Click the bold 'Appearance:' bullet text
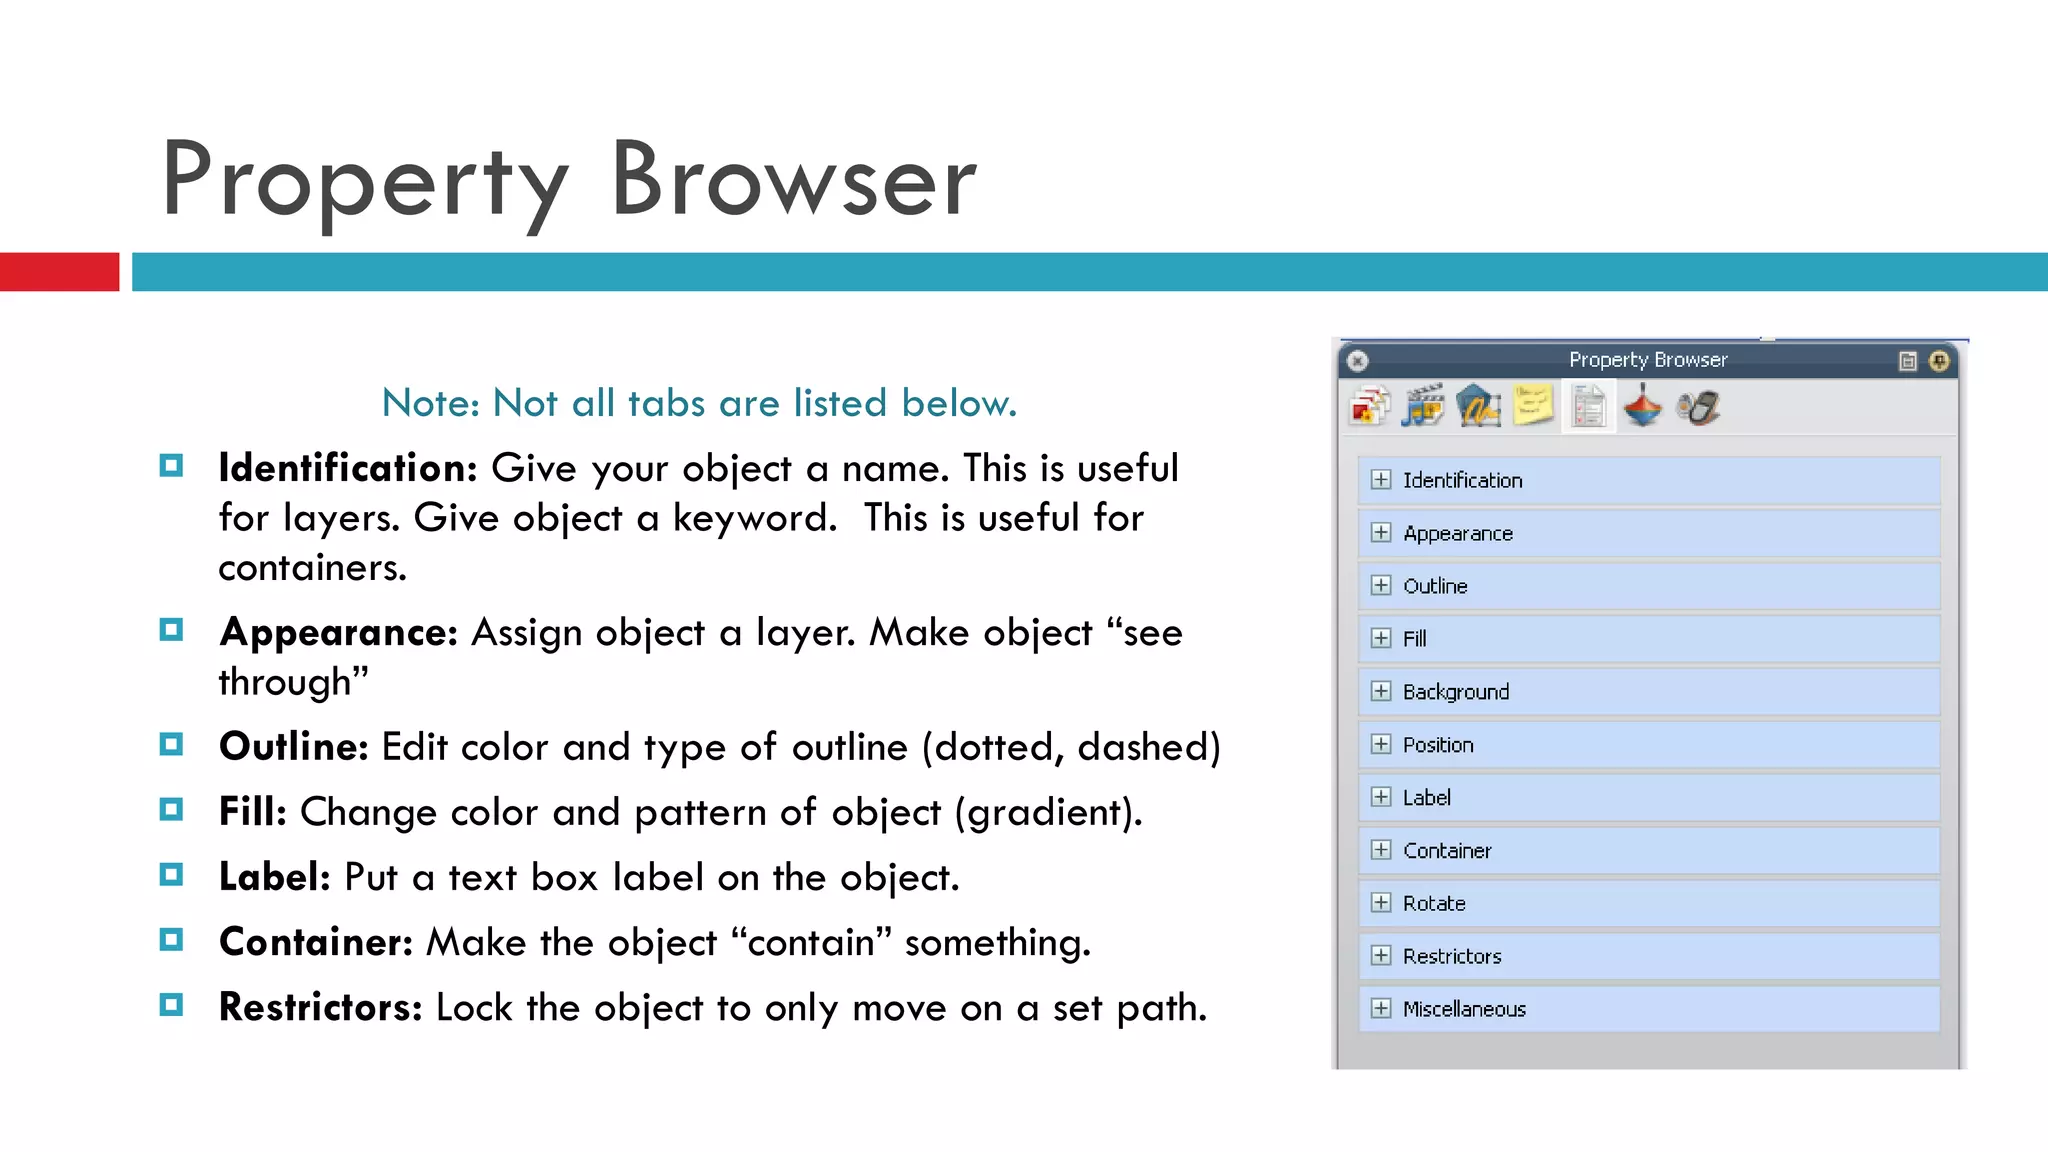Screen dimensions: 2048x1152 pyautogui.click(x=339, y=633)
